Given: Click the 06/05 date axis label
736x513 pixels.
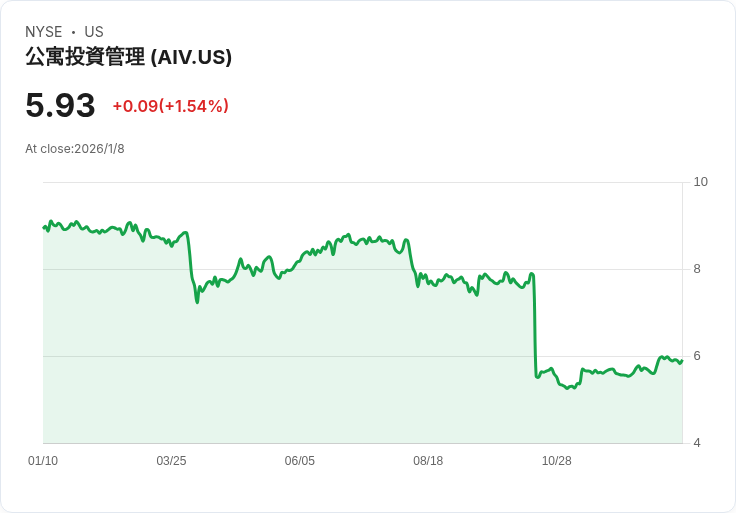Looking at the screenshot, I should tap(300, 461).
